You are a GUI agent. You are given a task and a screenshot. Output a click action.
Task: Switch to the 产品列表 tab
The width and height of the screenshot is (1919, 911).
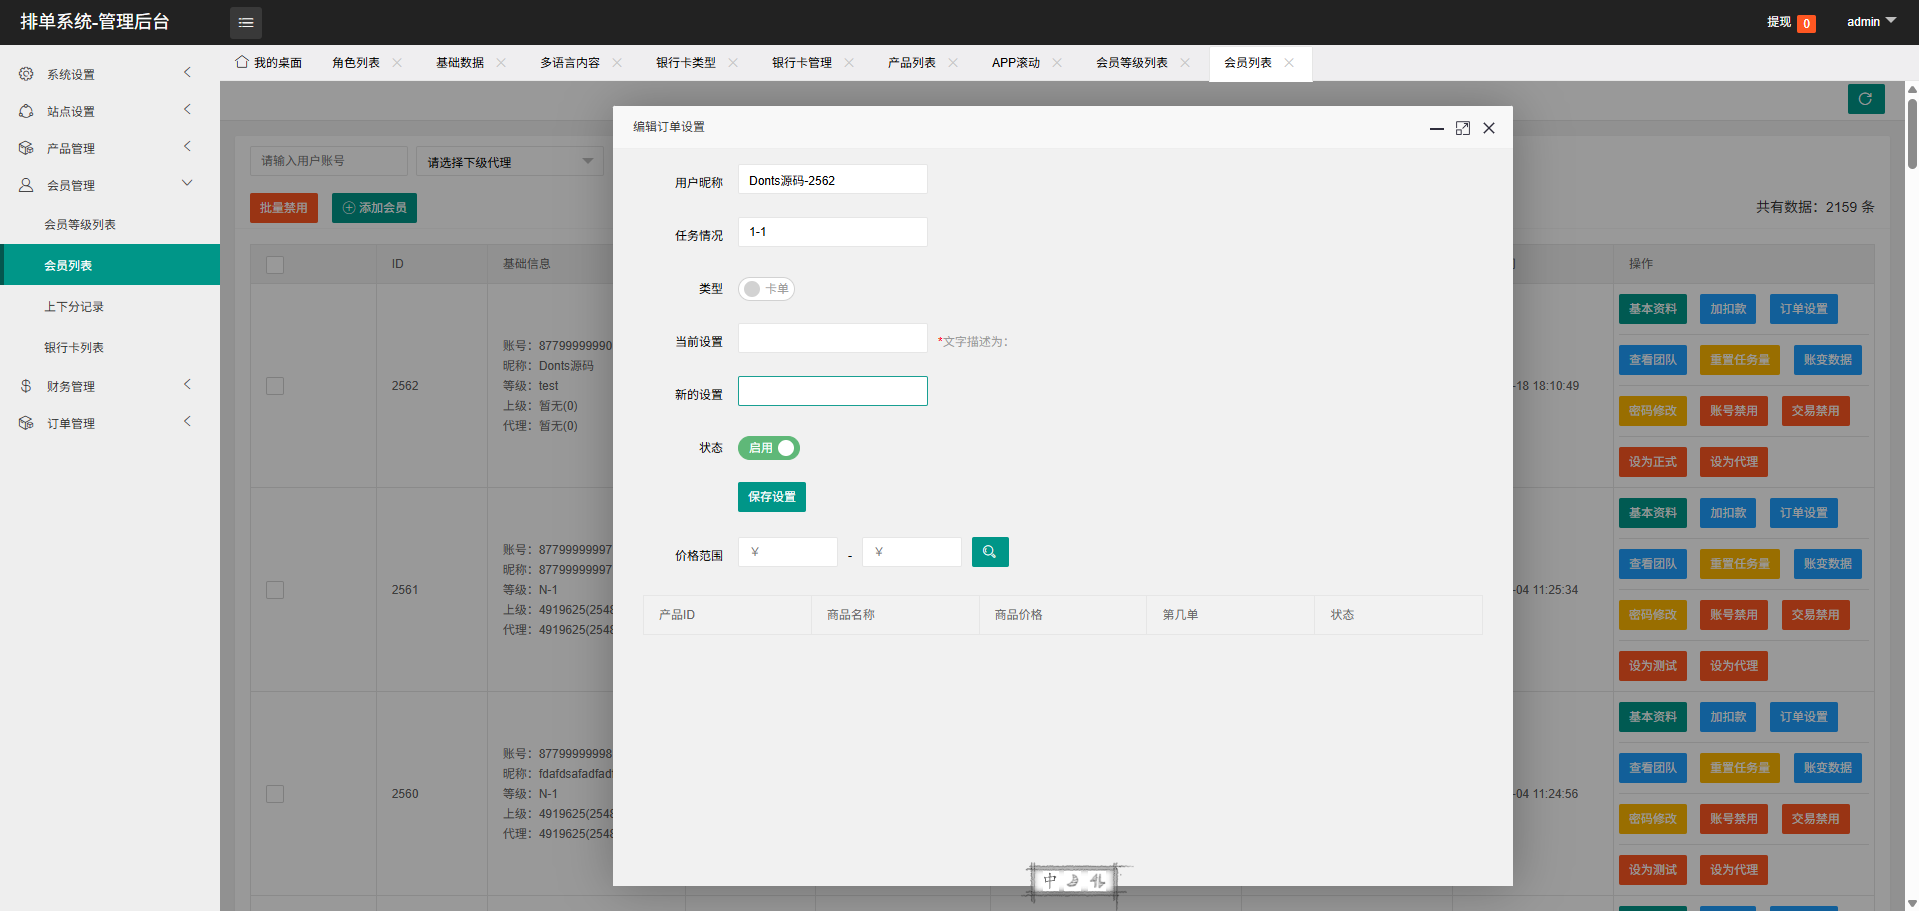point(911,62)
